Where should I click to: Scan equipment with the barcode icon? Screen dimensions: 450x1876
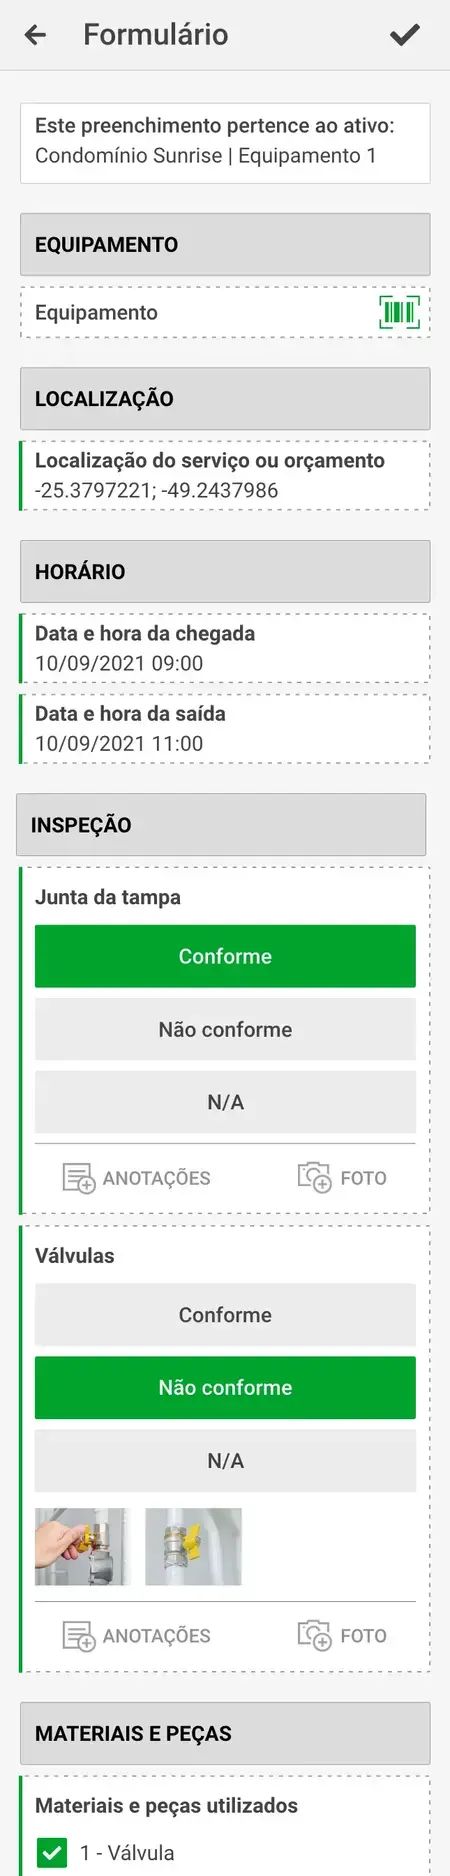[399, 312]
